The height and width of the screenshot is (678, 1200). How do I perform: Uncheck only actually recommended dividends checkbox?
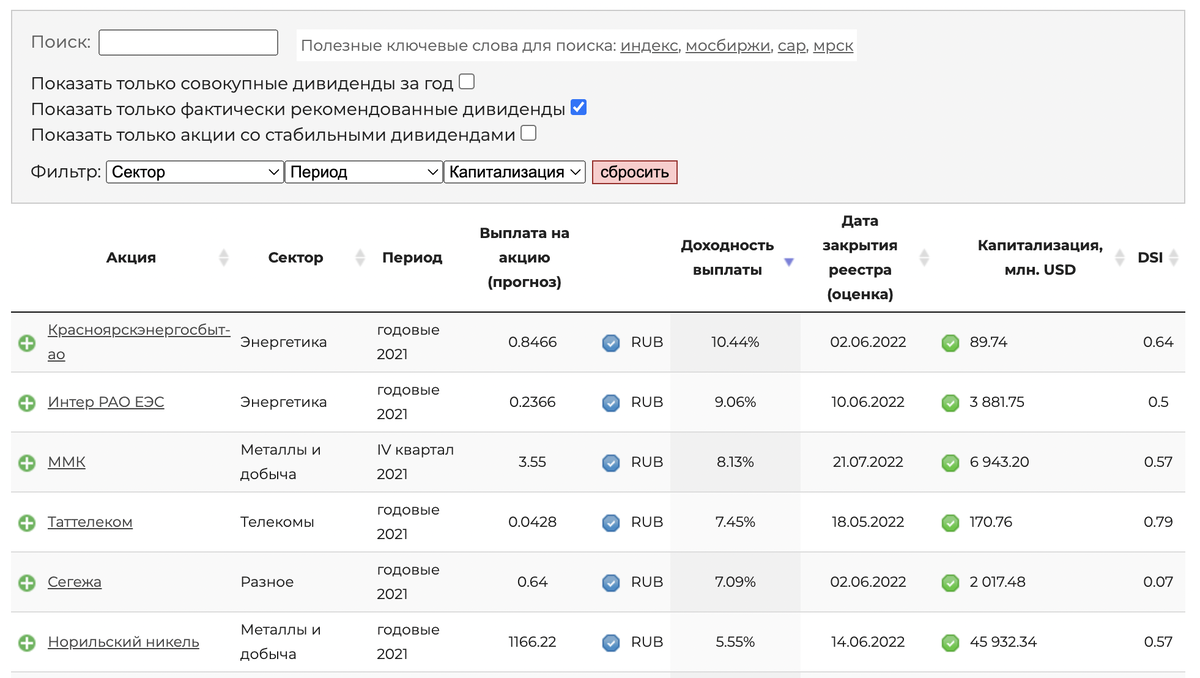[578, 108]
